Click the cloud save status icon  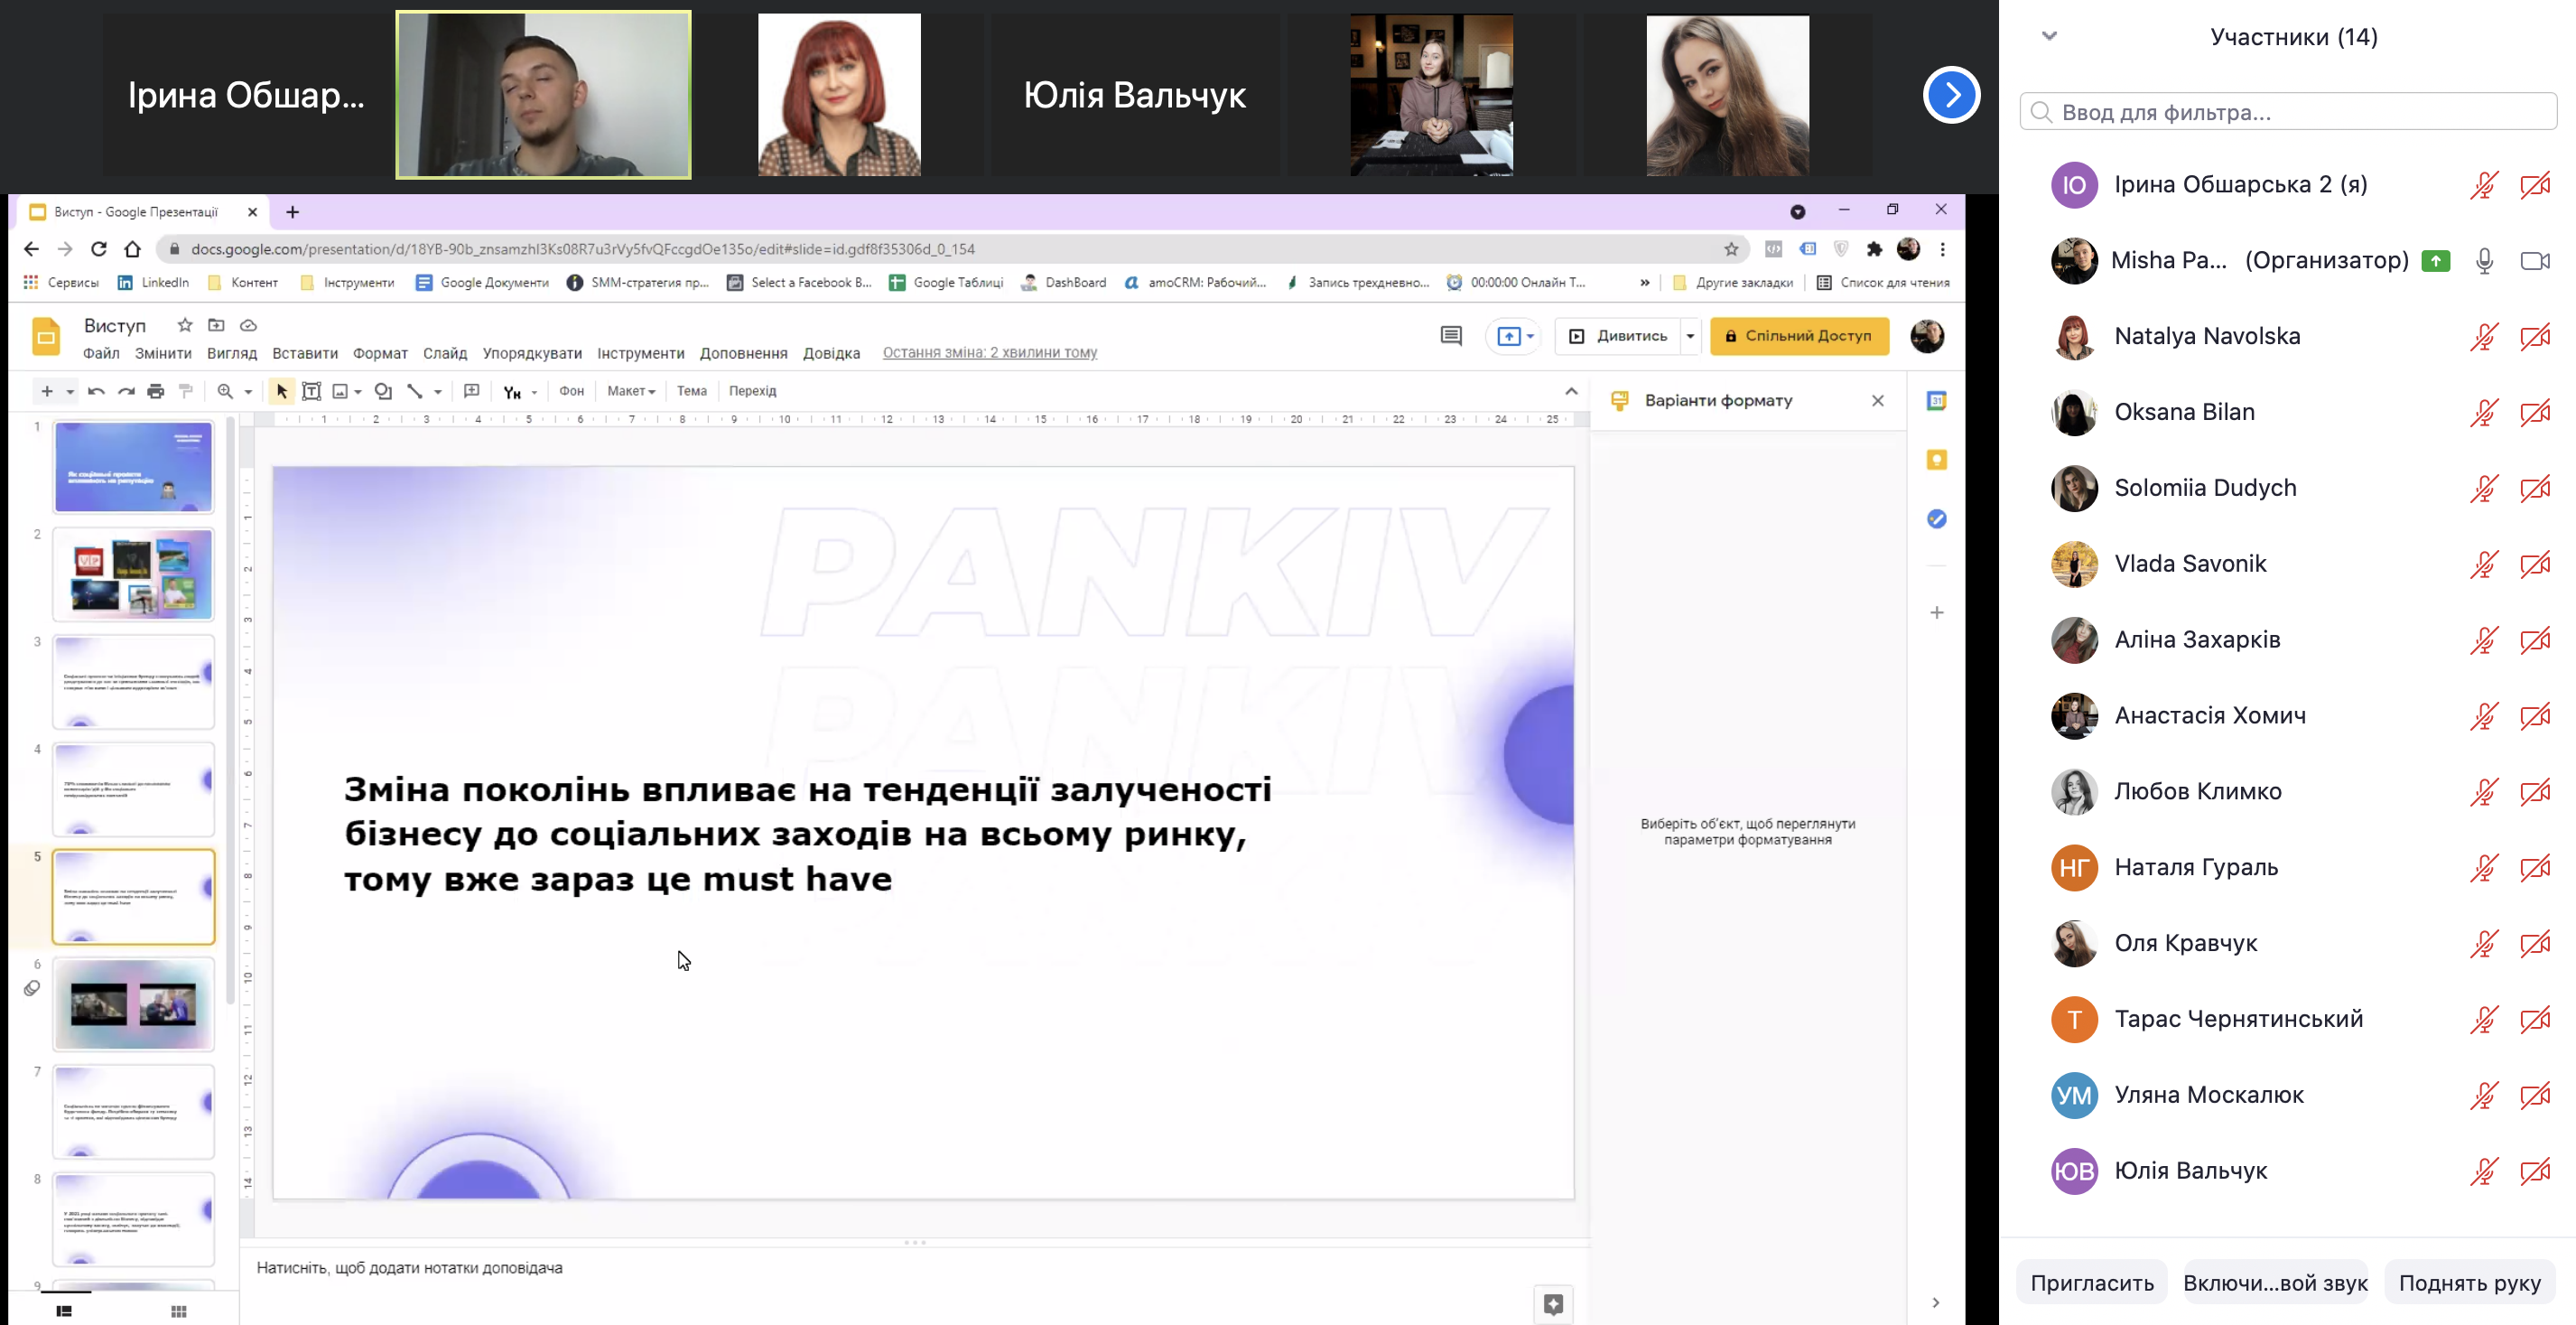click(249, 325)
